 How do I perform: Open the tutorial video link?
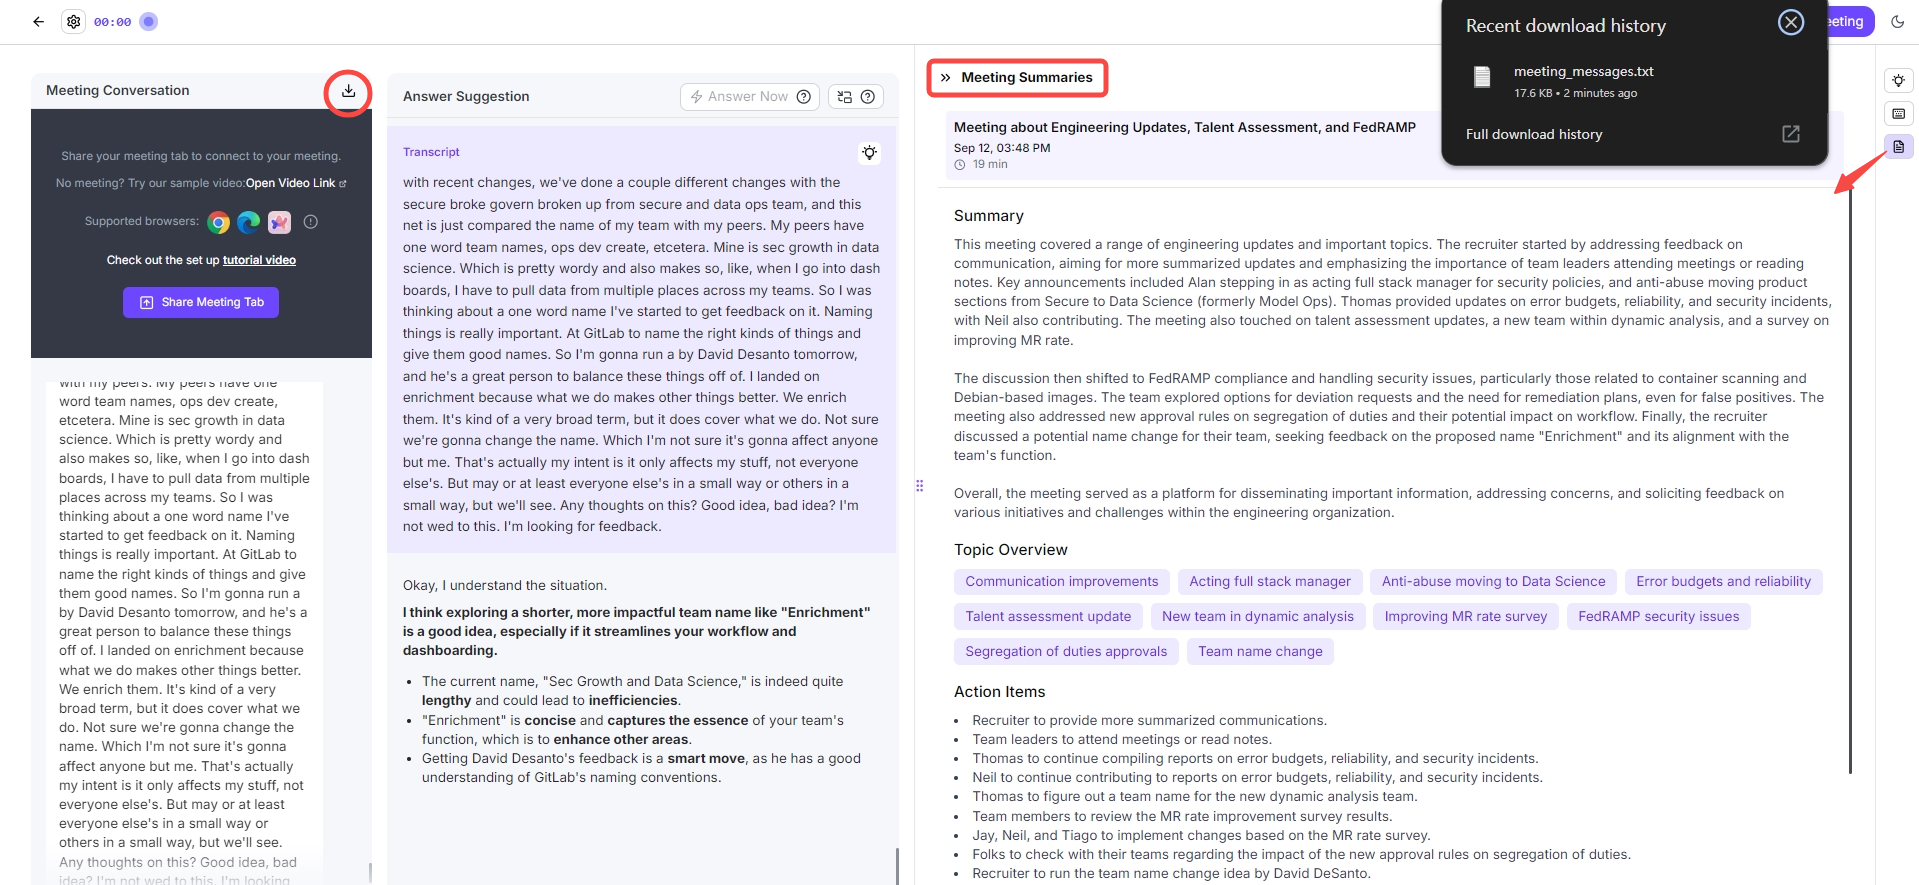coord(259,260)
